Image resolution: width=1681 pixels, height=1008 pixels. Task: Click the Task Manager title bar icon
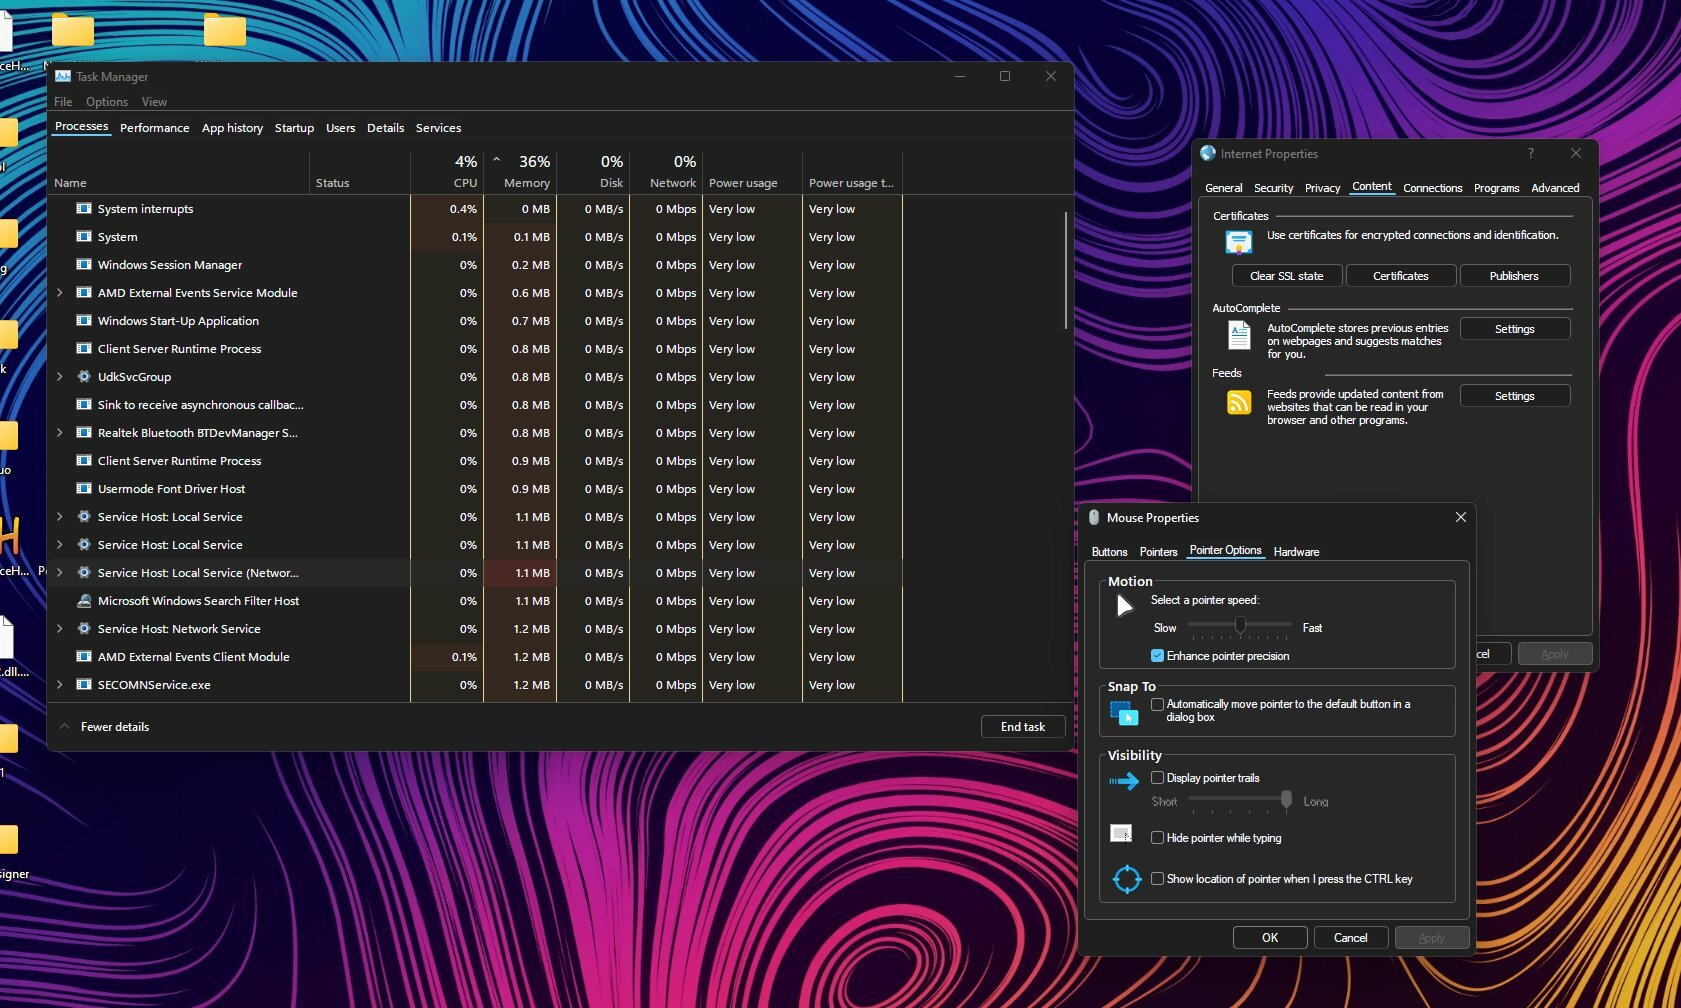tap(63, 76)
